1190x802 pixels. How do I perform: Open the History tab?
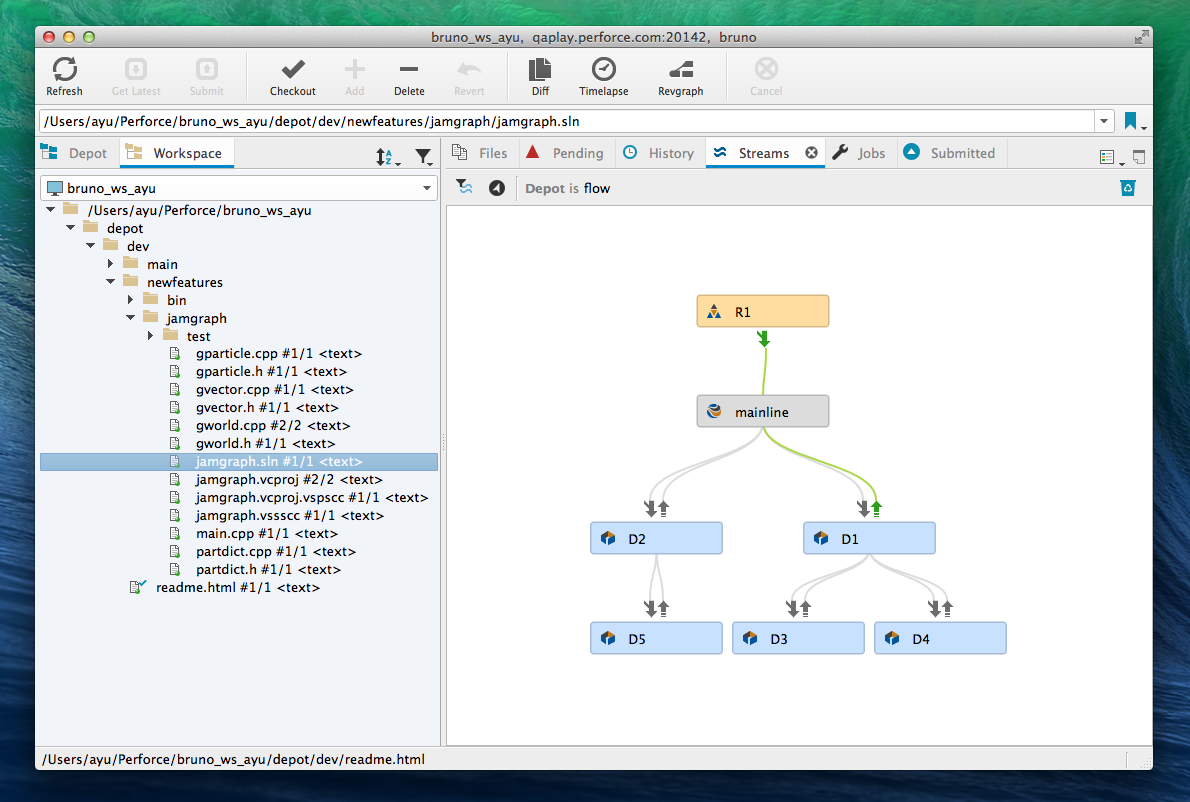[659, 153]
